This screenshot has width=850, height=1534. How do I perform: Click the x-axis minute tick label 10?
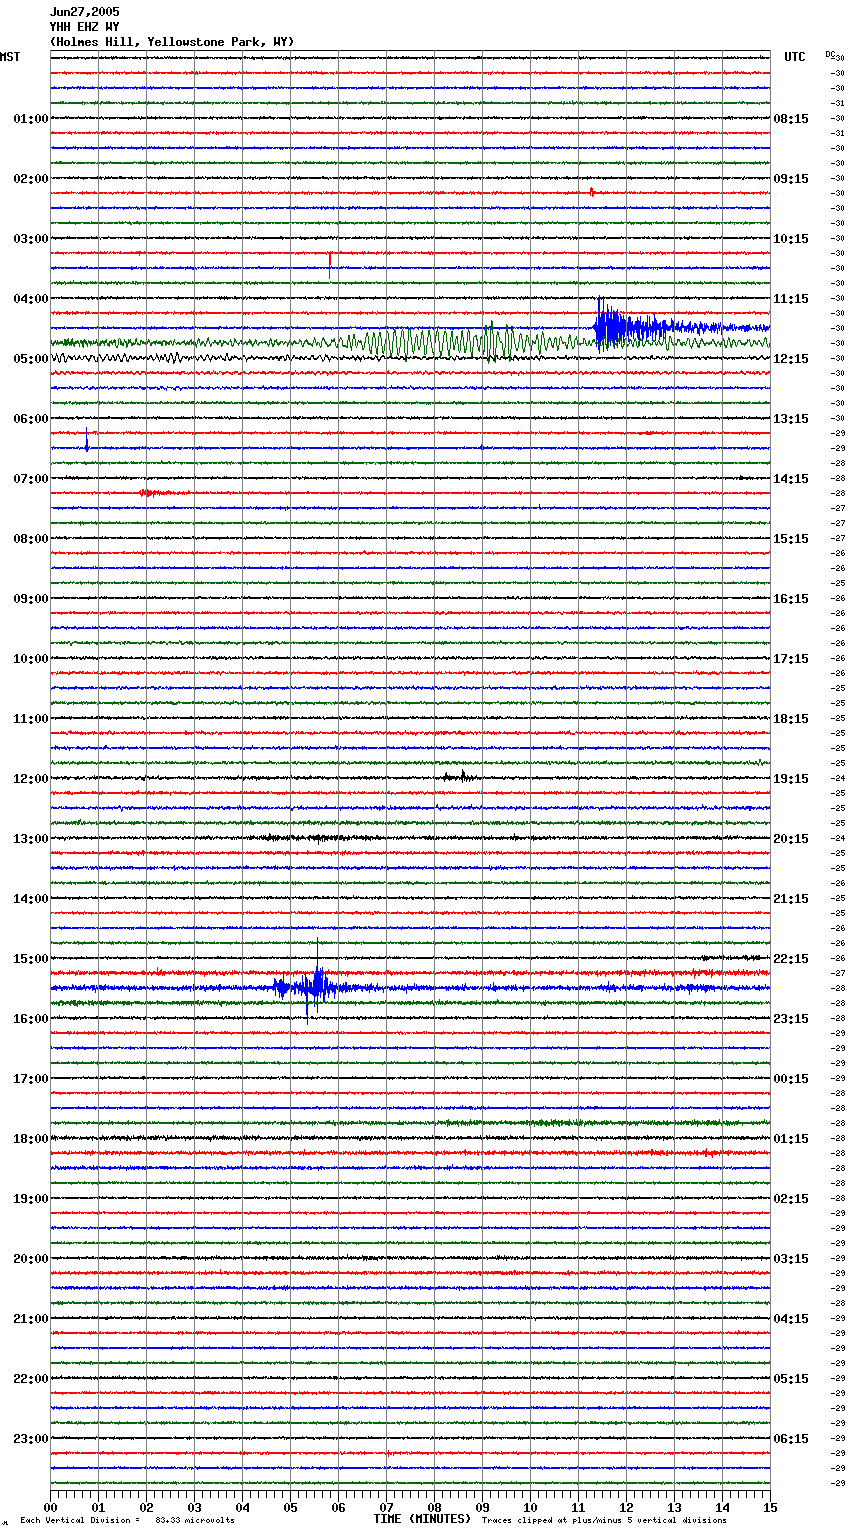(530, 1507)
